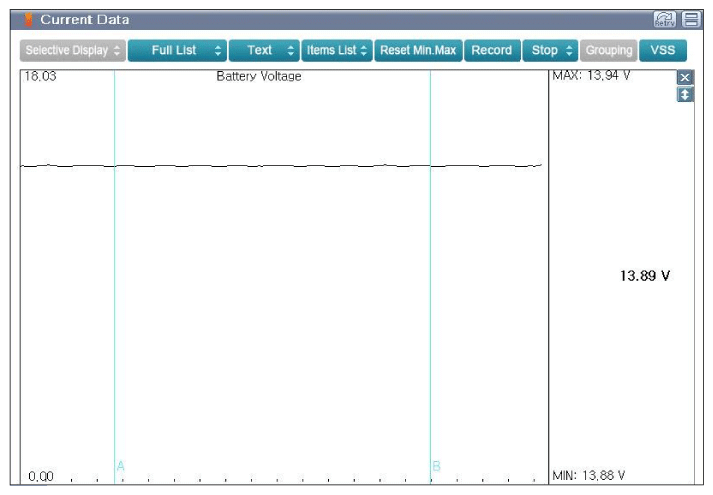Click the Grouping button

(x=609, y=50)
